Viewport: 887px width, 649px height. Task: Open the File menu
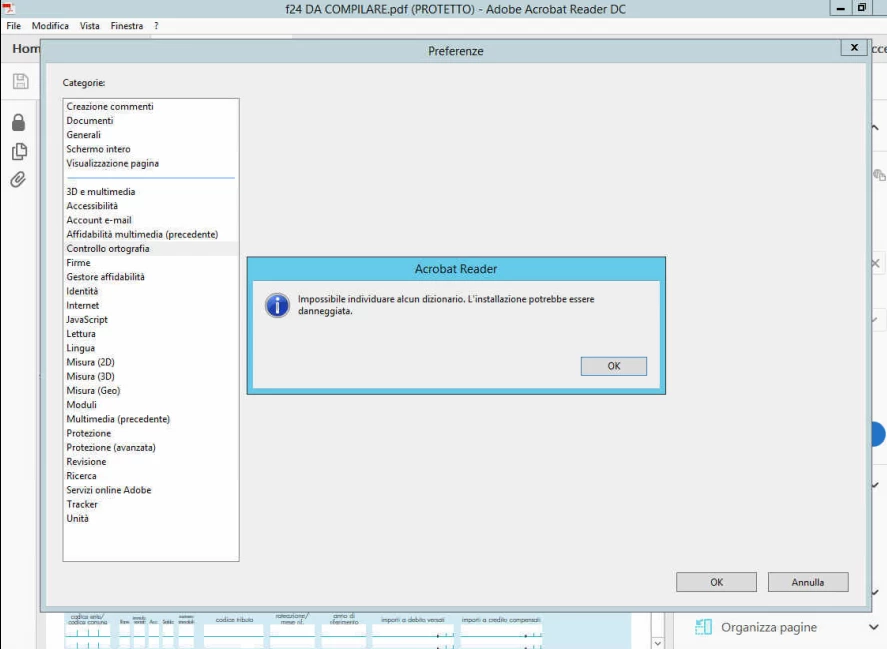click(14, 26)
